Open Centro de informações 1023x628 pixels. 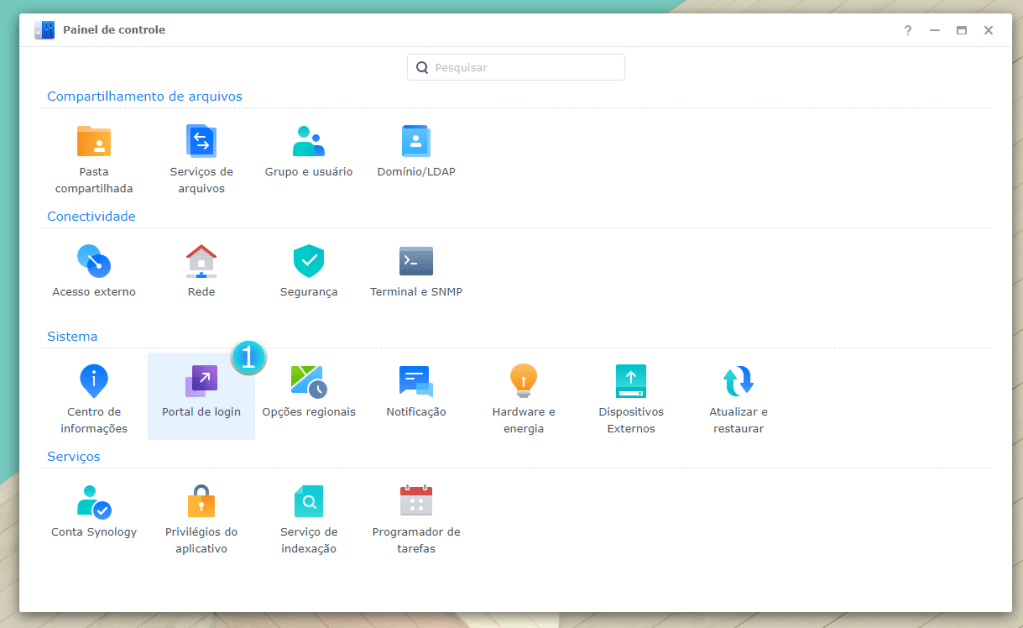(x=94, y=382)
